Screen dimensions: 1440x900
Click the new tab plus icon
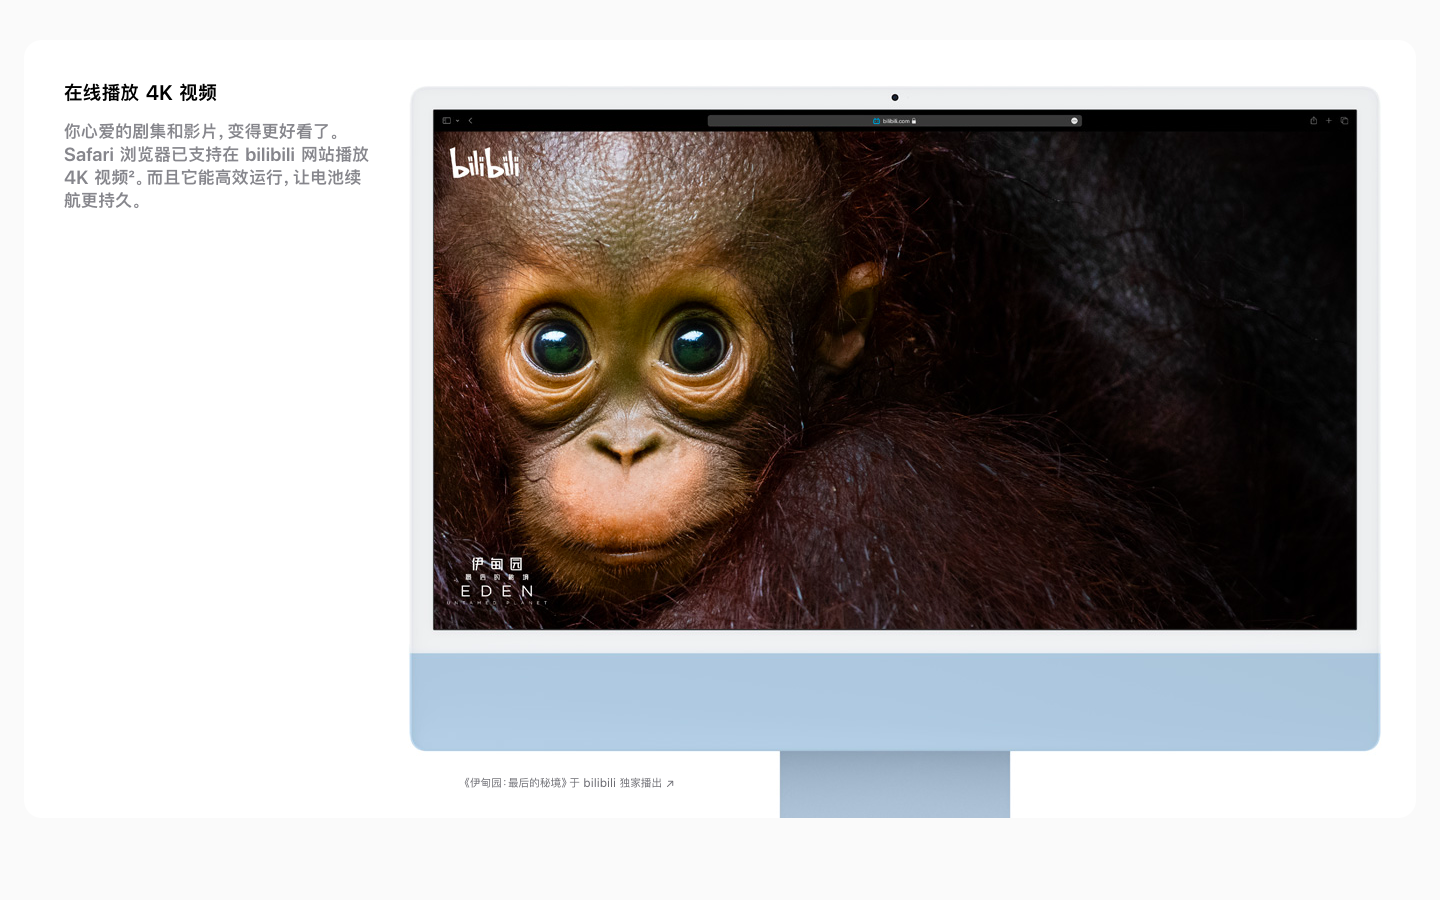coord(1329,121)
